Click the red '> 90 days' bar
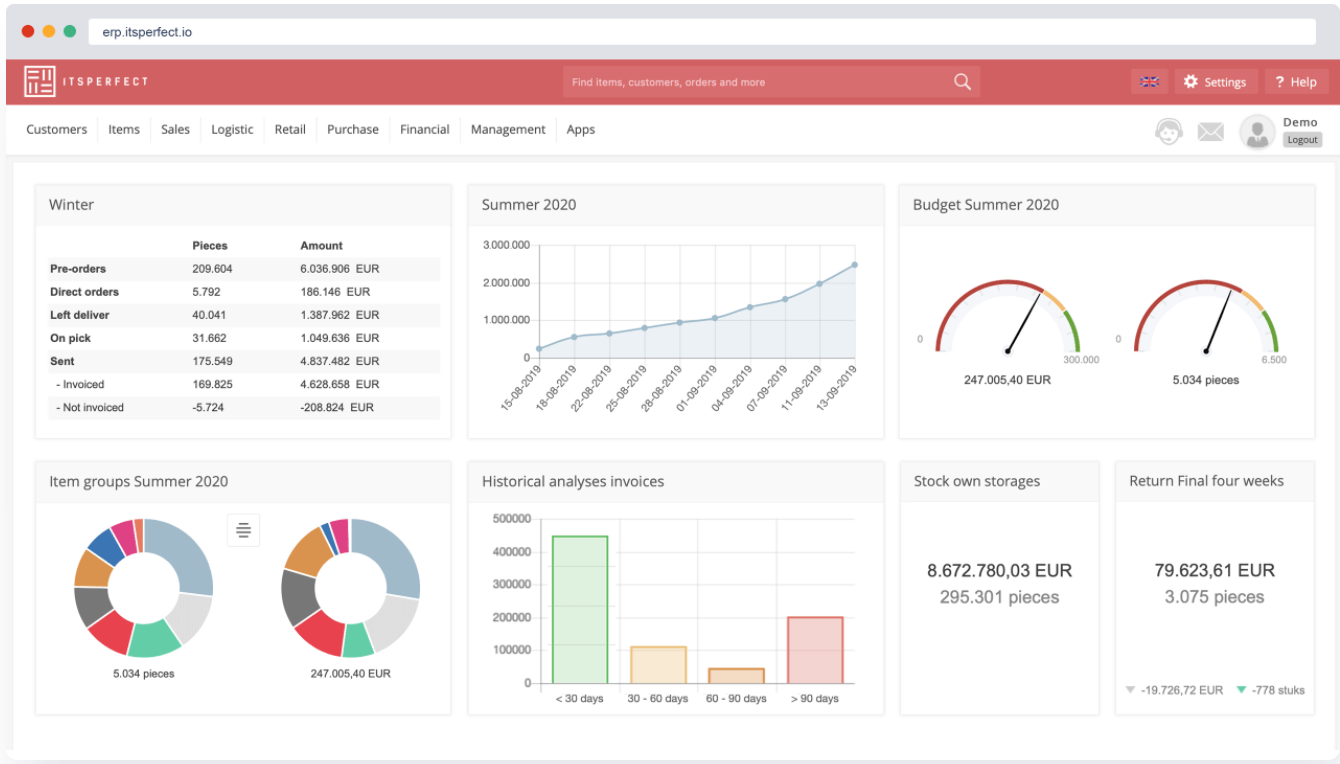This screenshot has width=1340, height=764. (x=815, y=650)
